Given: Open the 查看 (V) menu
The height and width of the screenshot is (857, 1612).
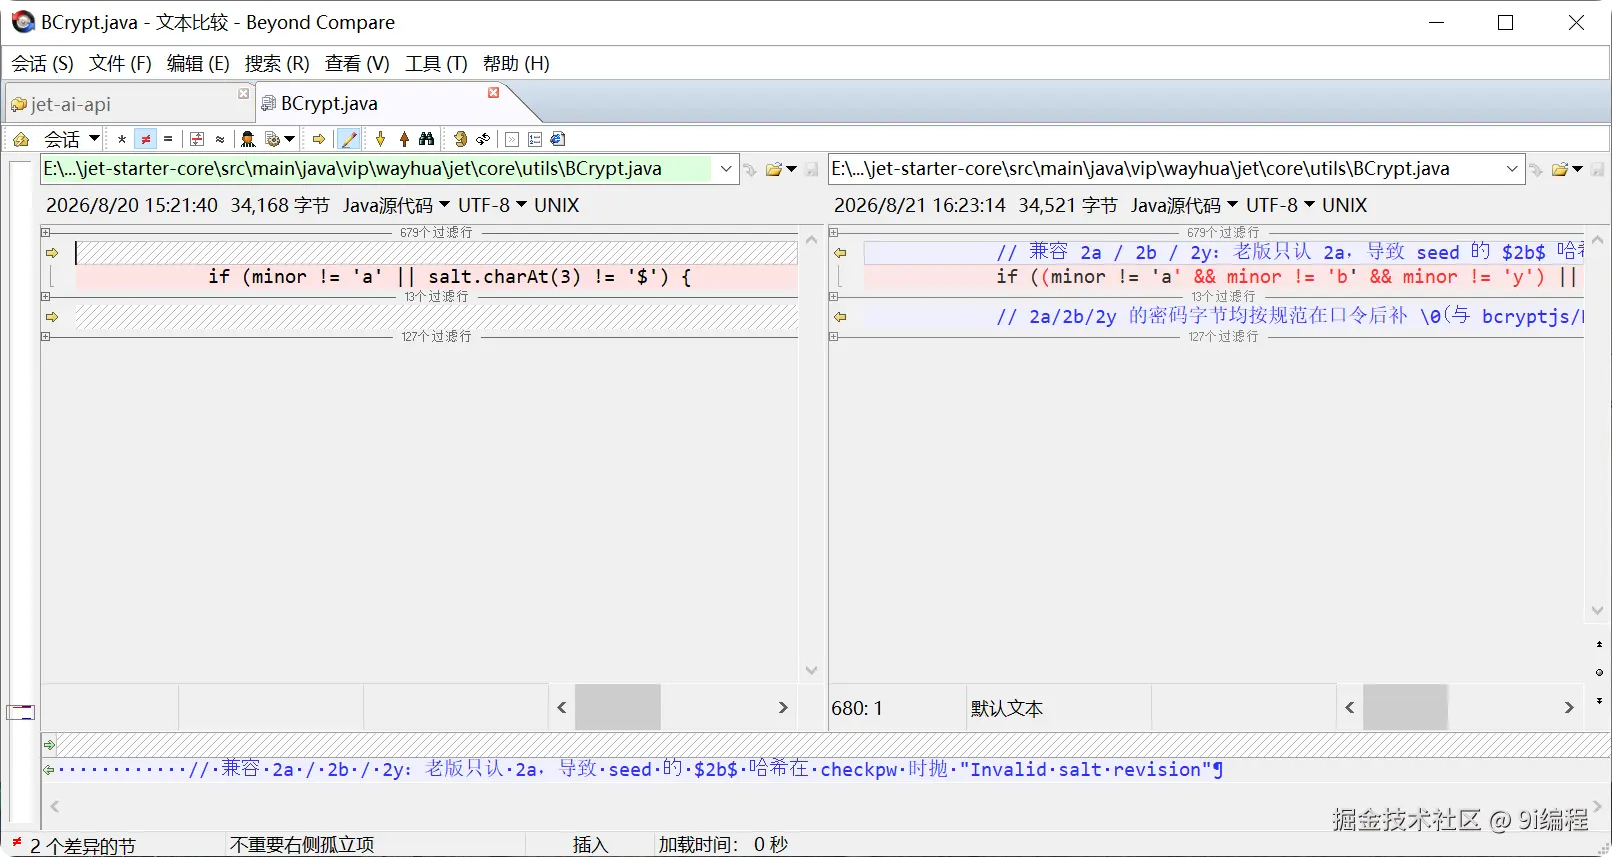Looking at the screenshot, I should (x=357, y=63).
